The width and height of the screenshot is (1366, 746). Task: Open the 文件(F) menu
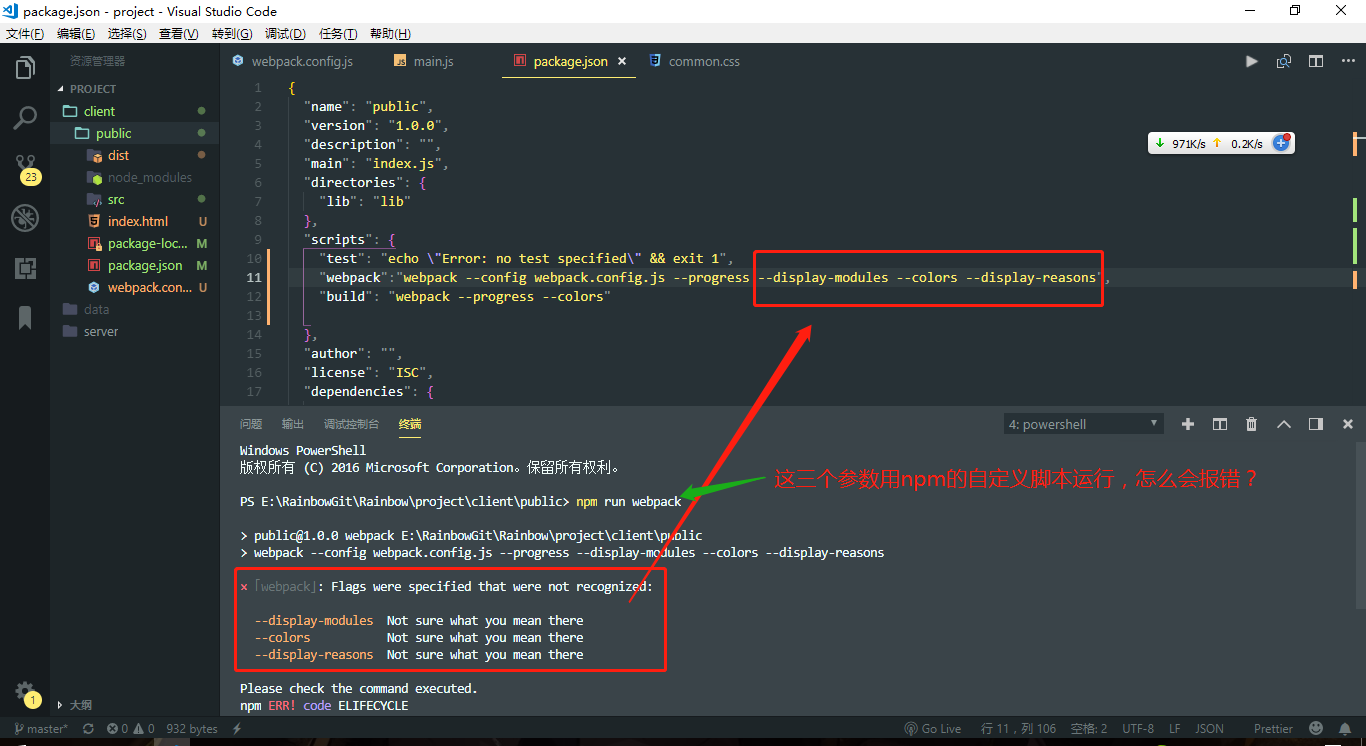[x=25, y=33]
